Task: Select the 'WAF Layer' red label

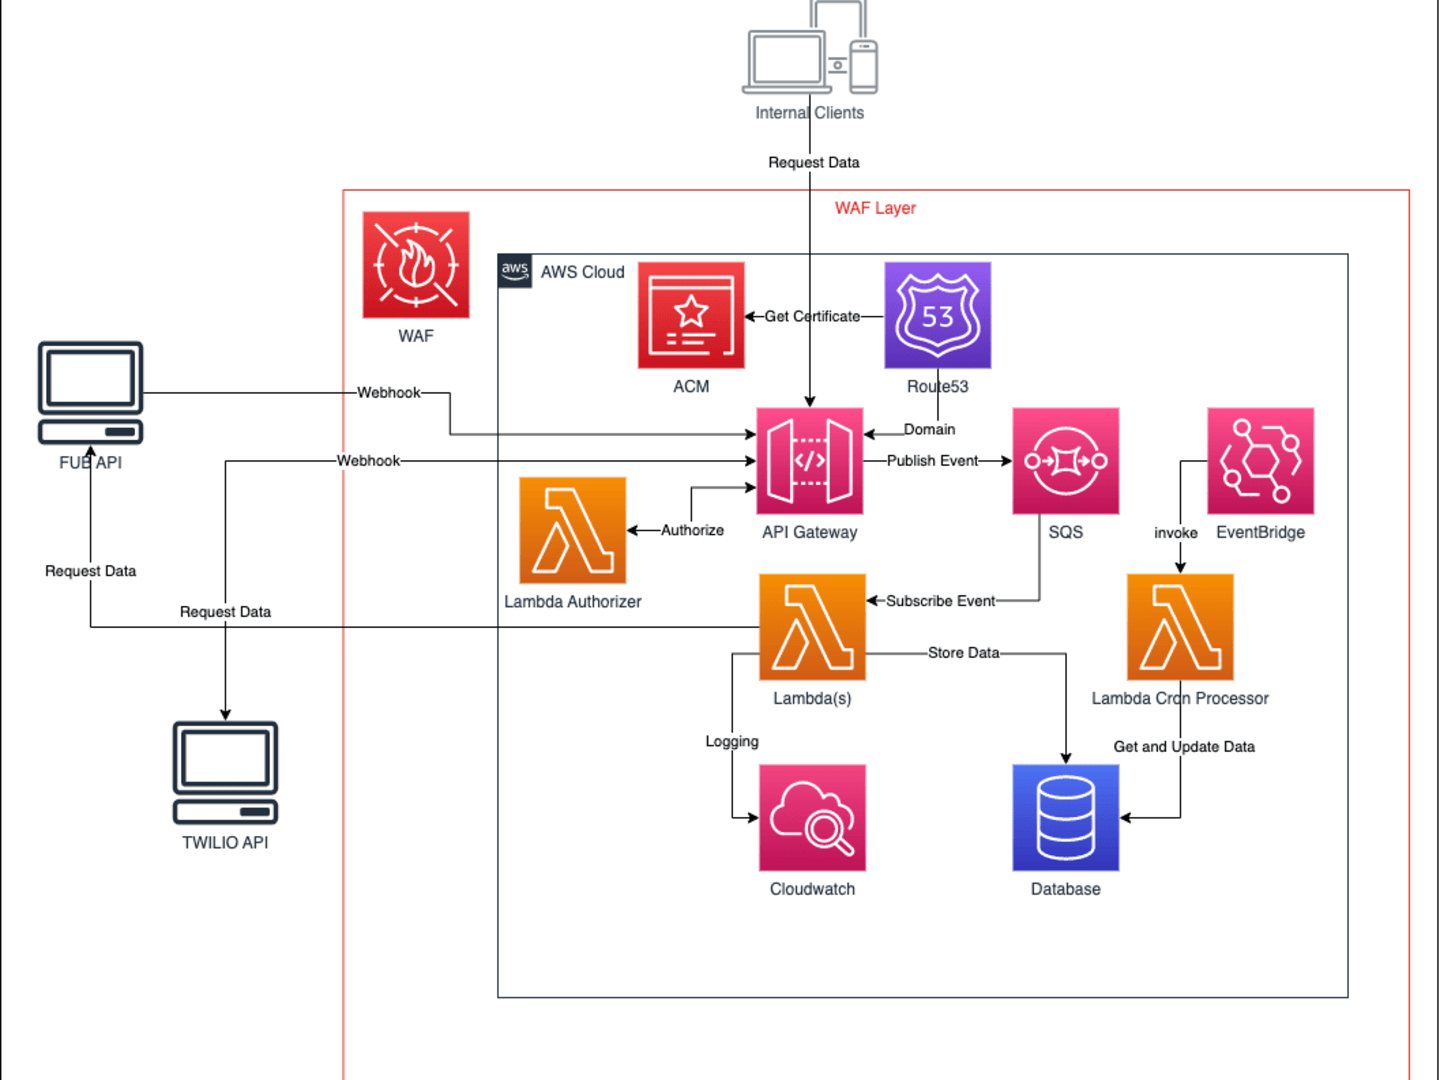Action: (x=875, y=208)
